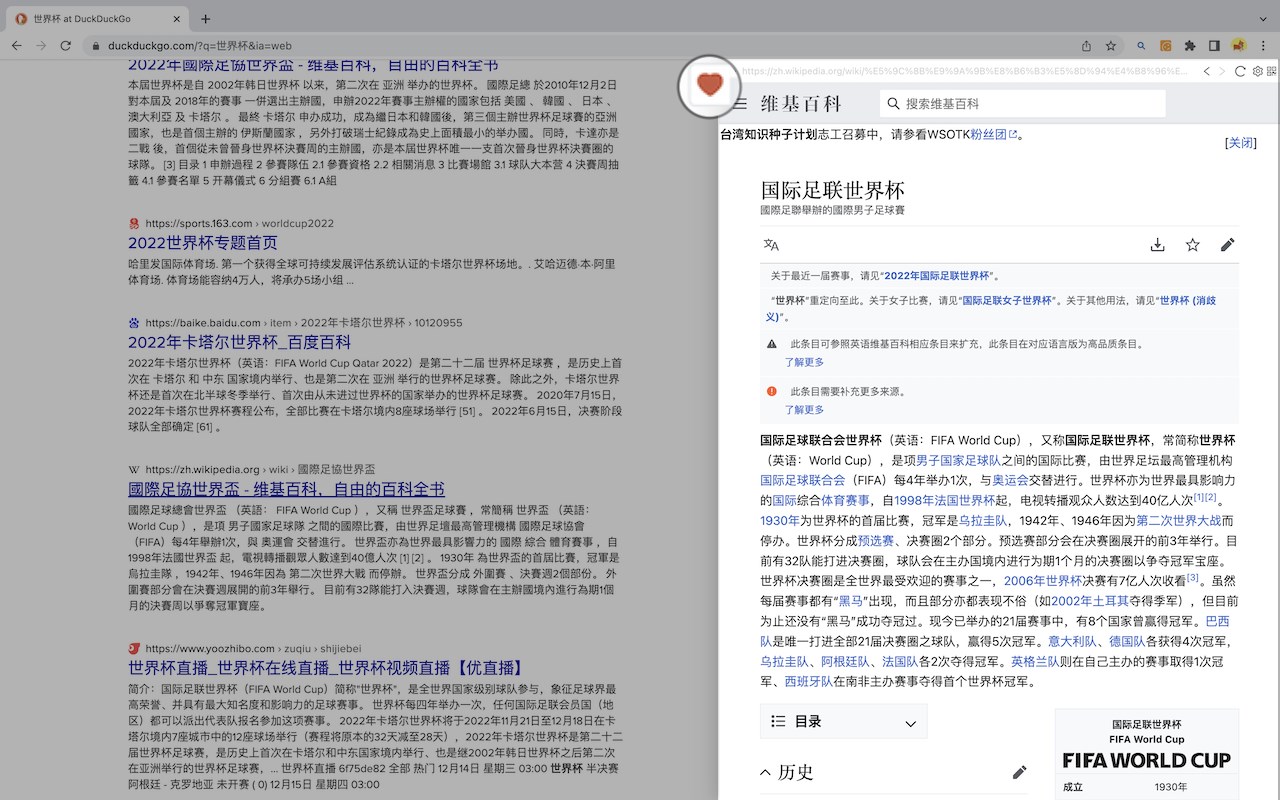This screenshot has width=1280, height=800.
Task: Edit the 国际足联世界杯 article with the pencil
Action: 1228,245
